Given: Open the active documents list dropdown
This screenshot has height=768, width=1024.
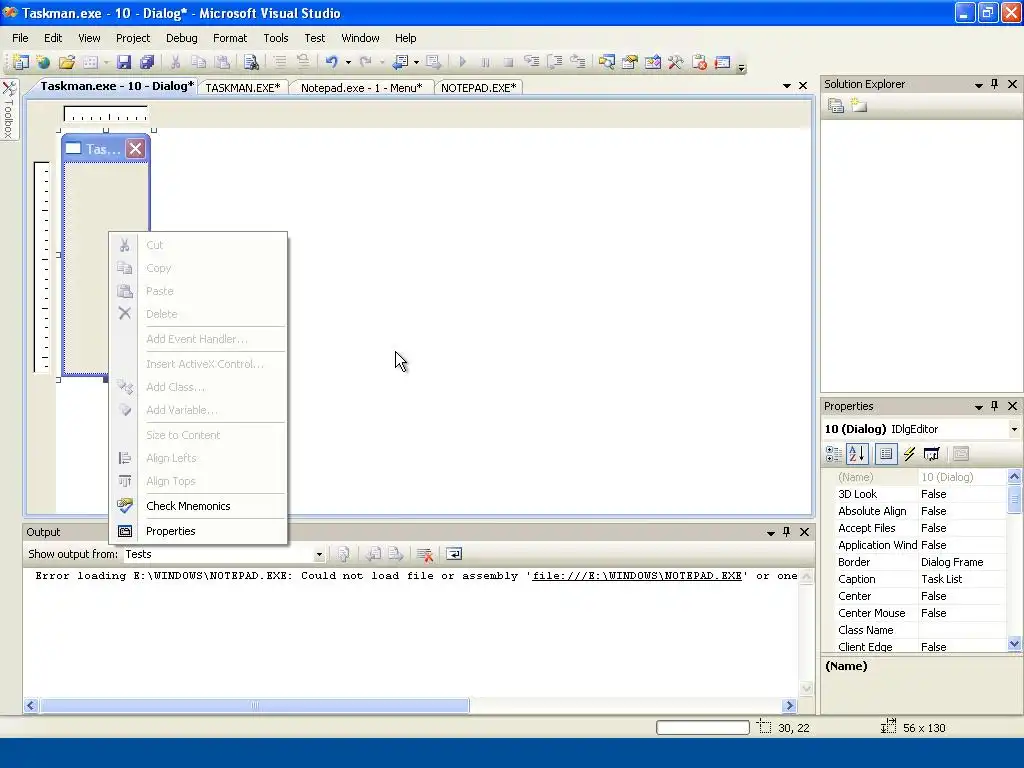Looking at the screenshot, I should (787, 86).
